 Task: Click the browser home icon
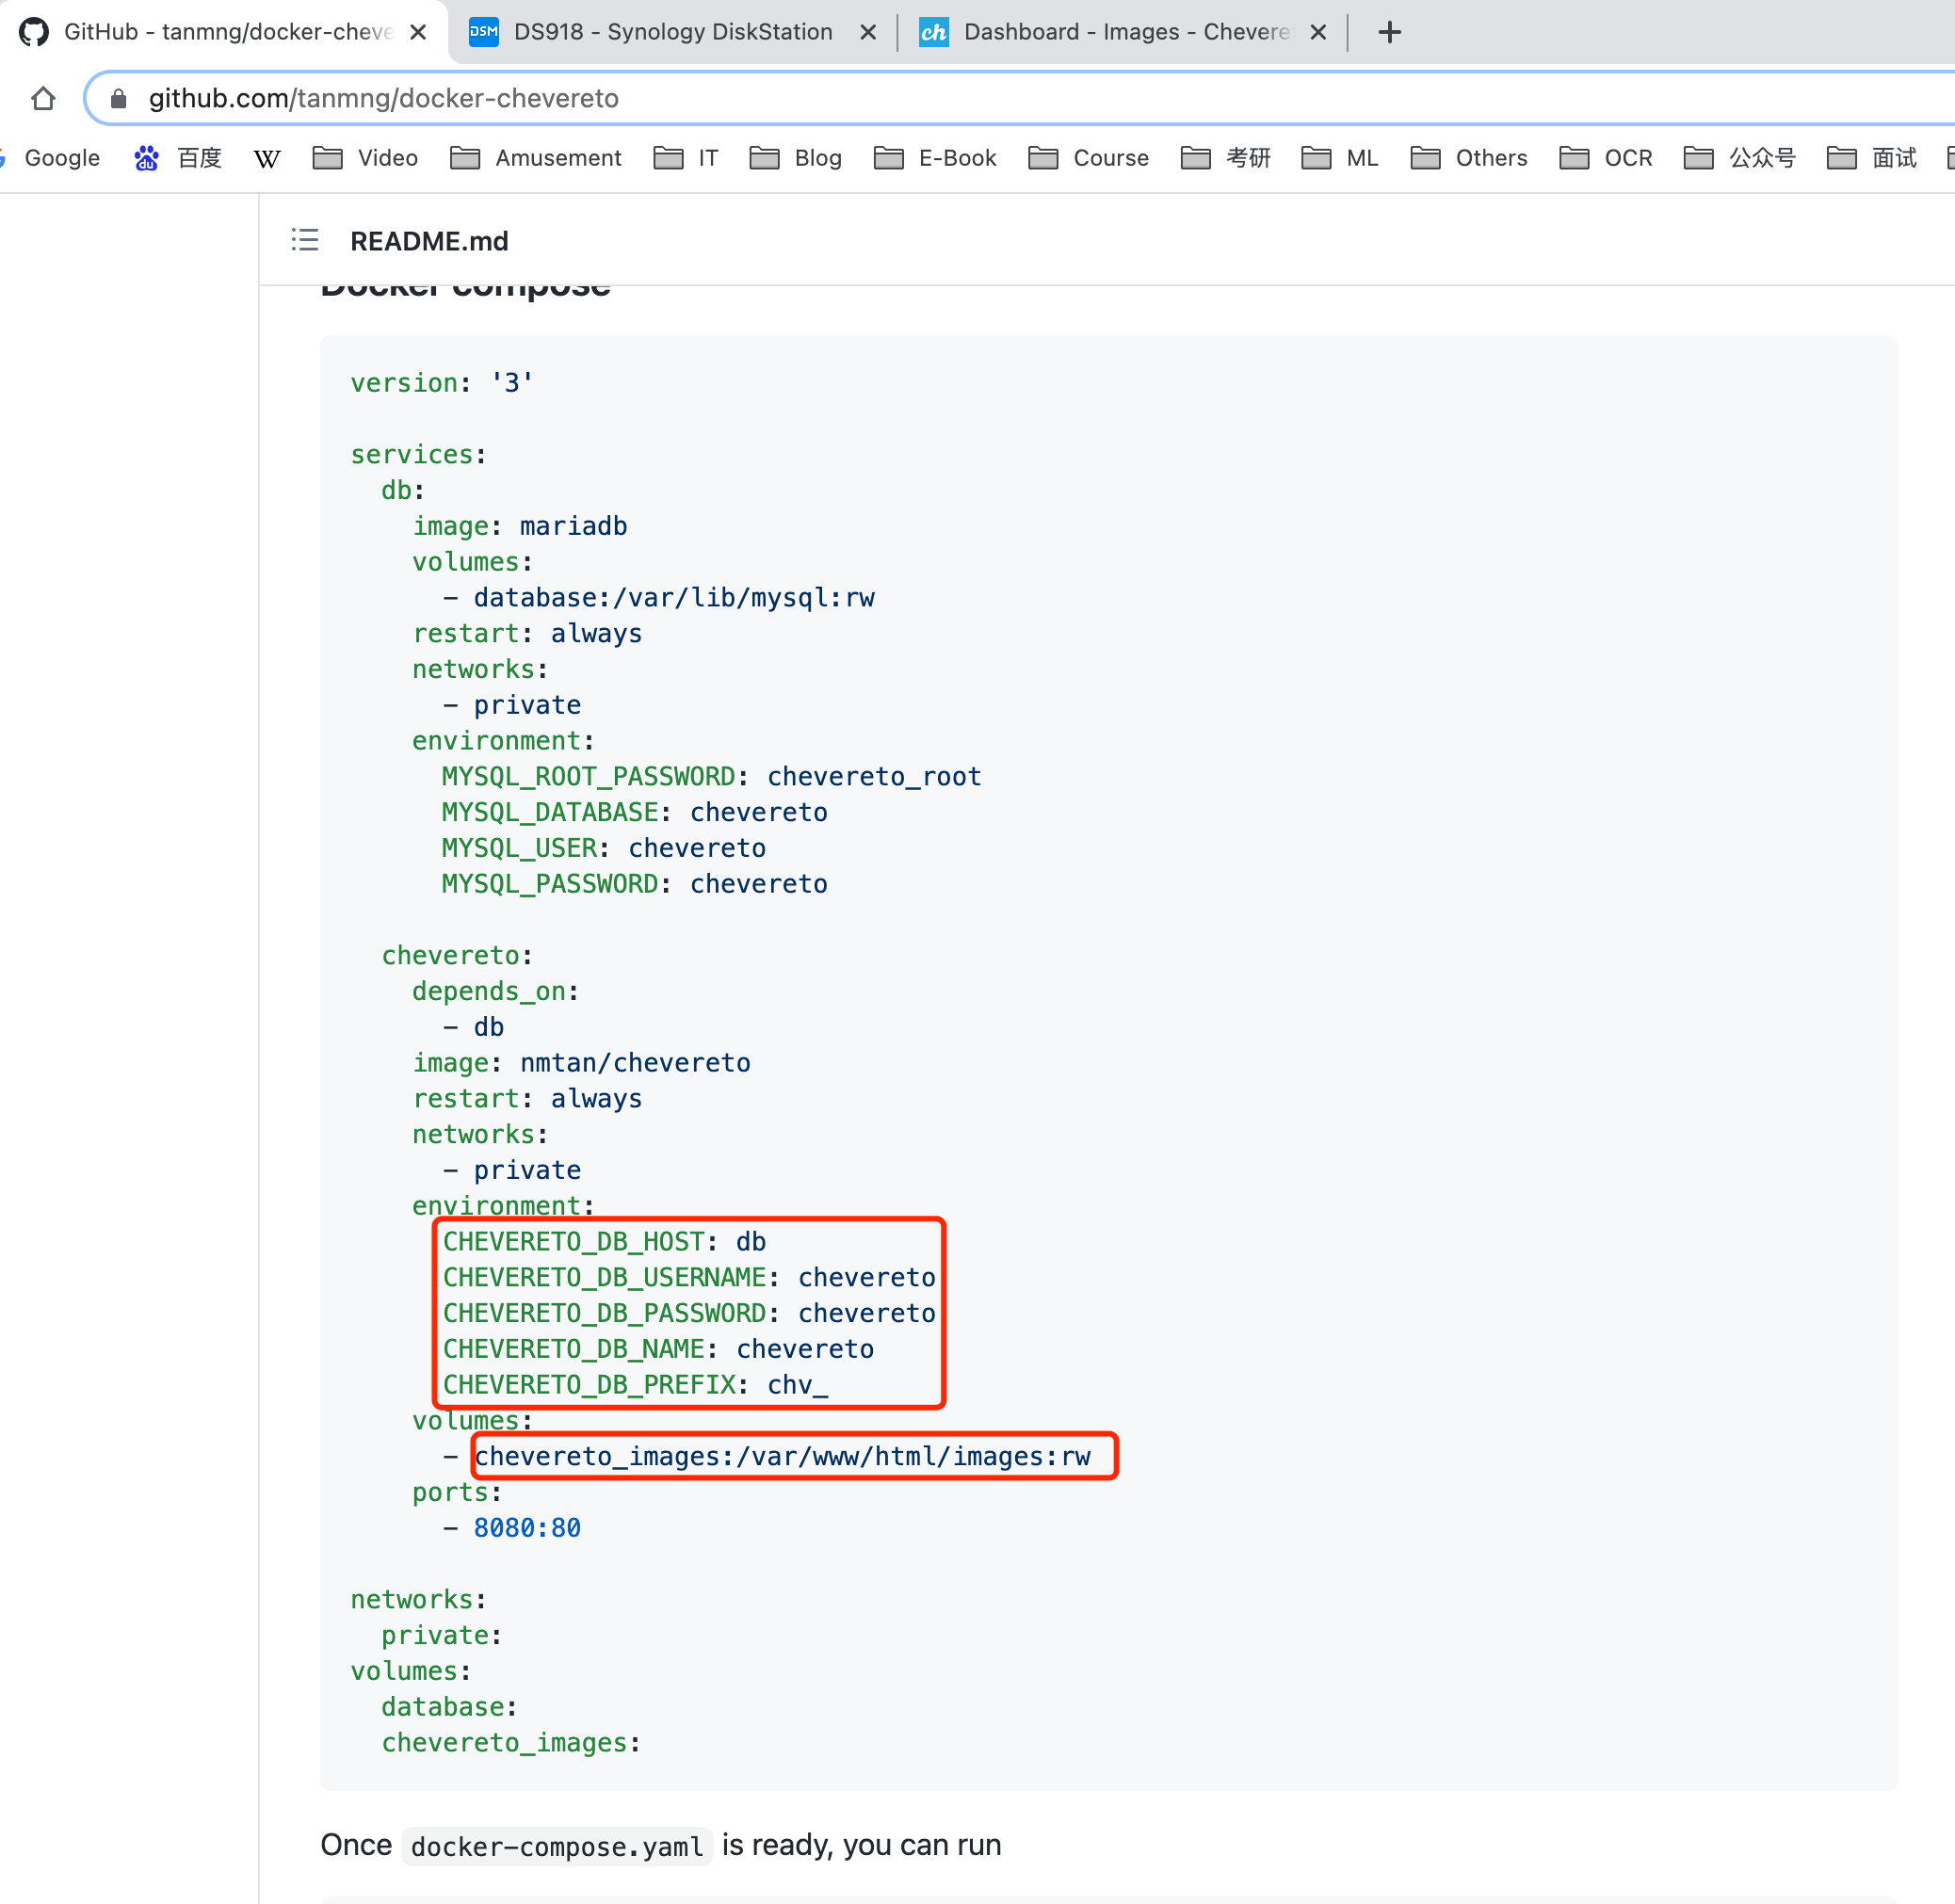[x=42, y=98]
